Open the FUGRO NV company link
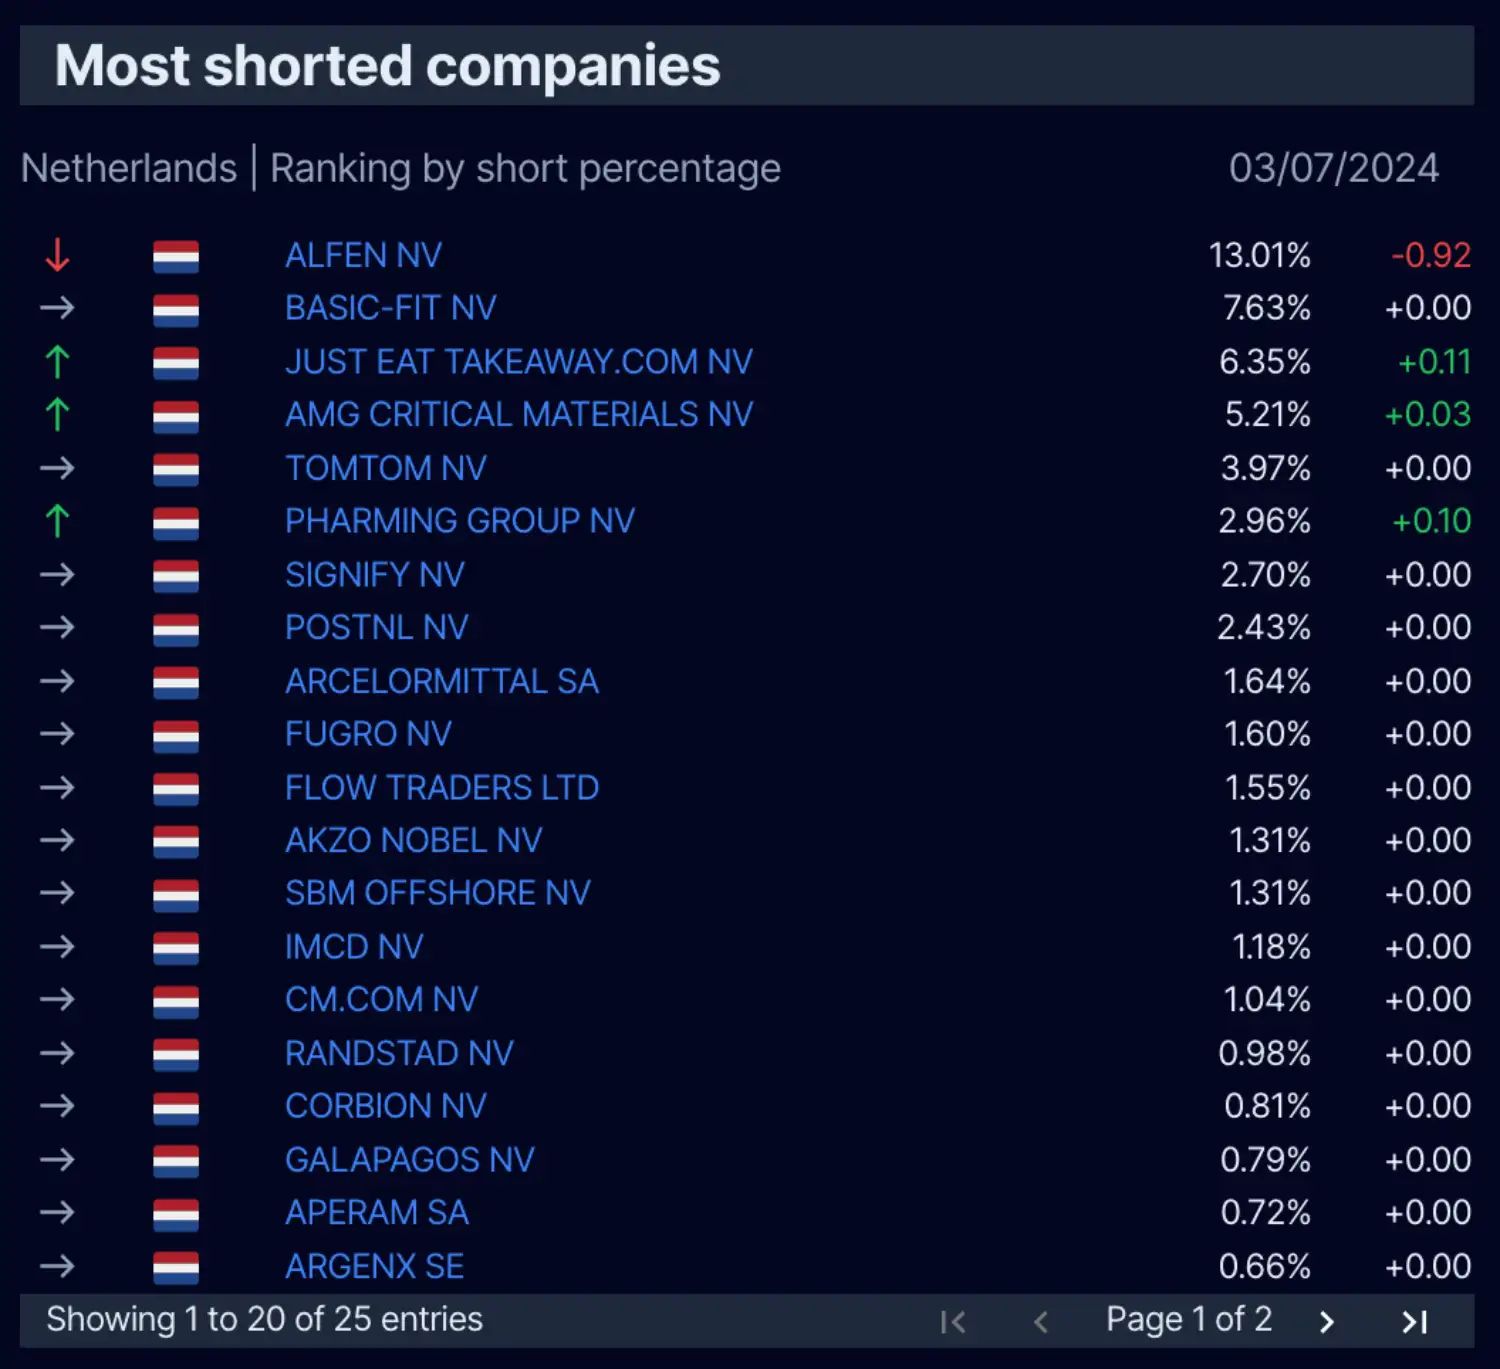Viewport: 1500px width, 1369px height. coord(368,734)
